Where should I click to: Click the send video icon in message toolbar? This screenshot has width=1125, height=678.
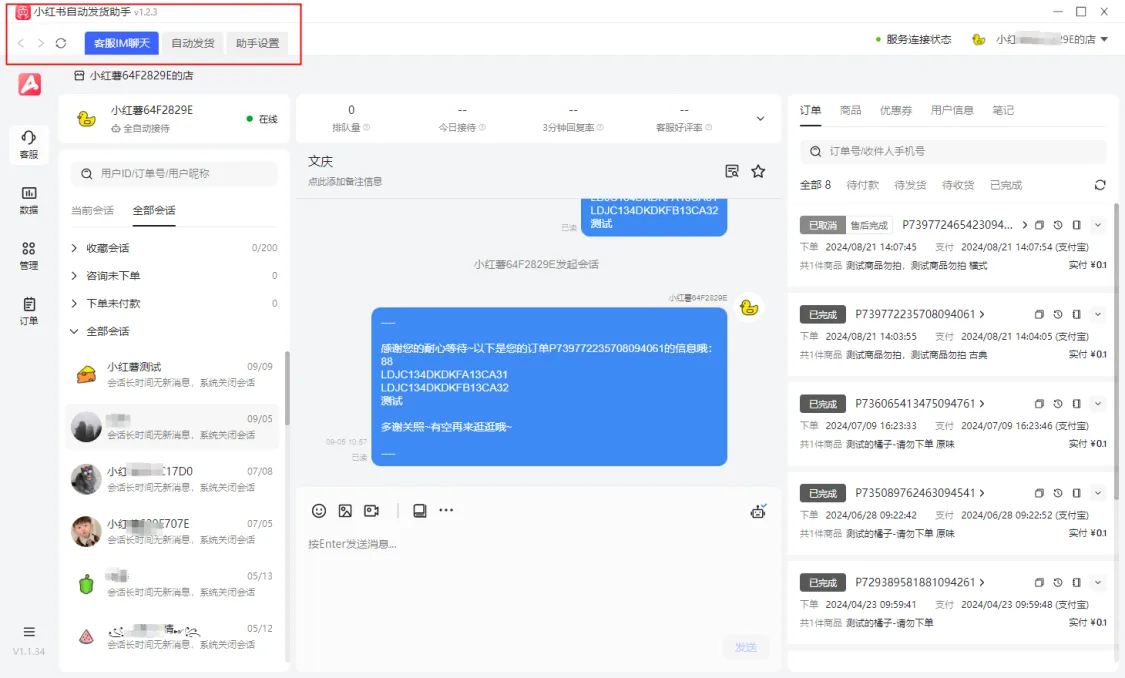pos(372,511)
